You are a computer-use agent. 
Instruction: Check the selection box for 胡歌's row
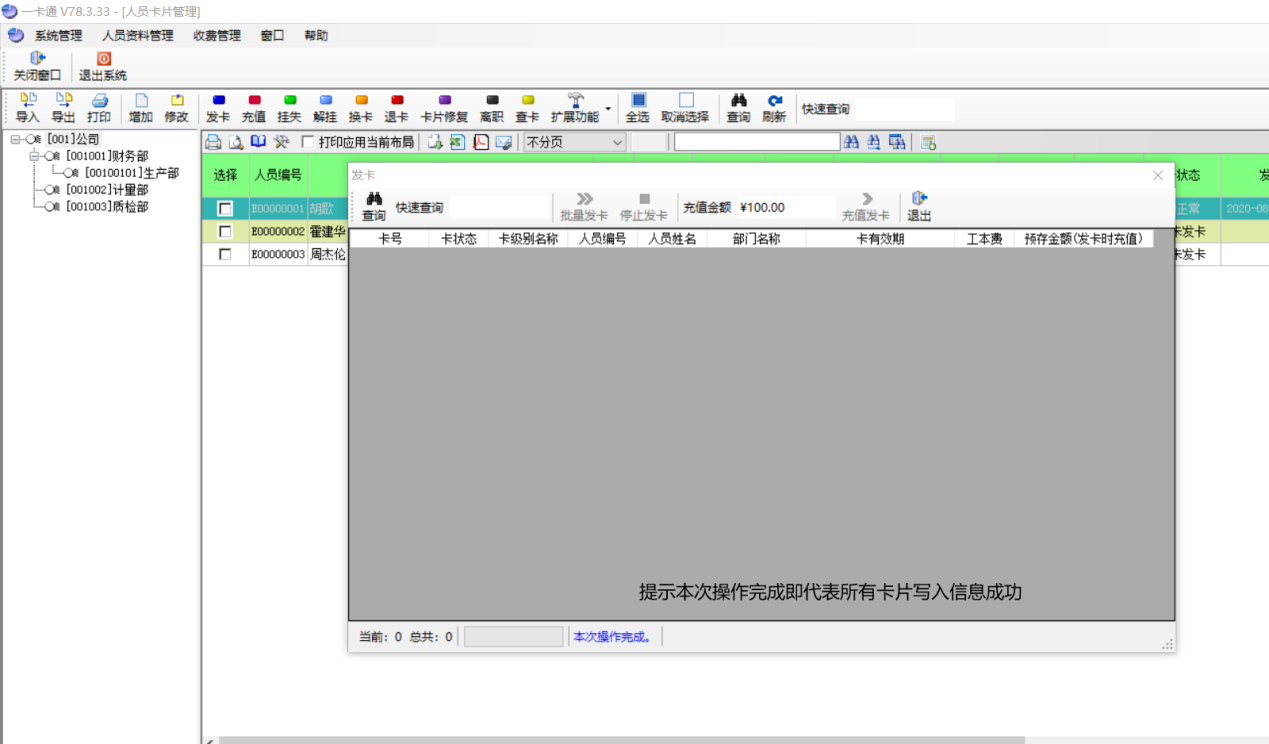(226, 209)
